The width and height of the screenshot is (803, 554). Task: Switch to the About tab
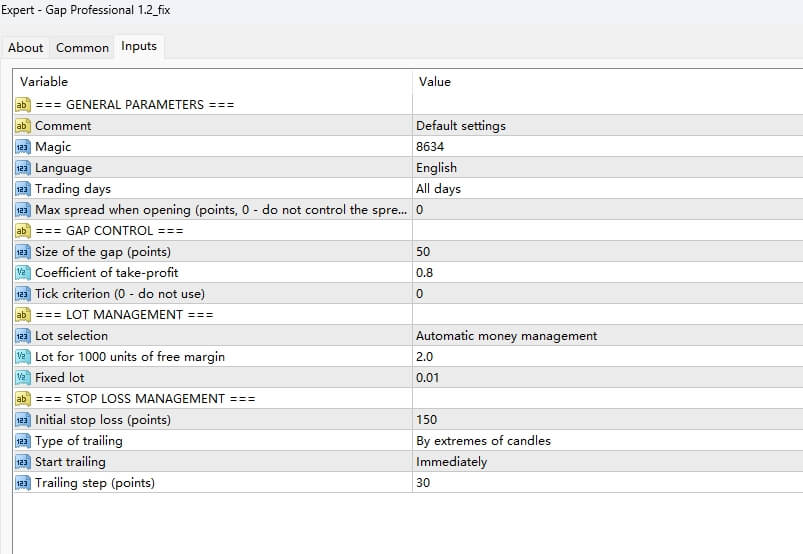(x=26, y=48)
